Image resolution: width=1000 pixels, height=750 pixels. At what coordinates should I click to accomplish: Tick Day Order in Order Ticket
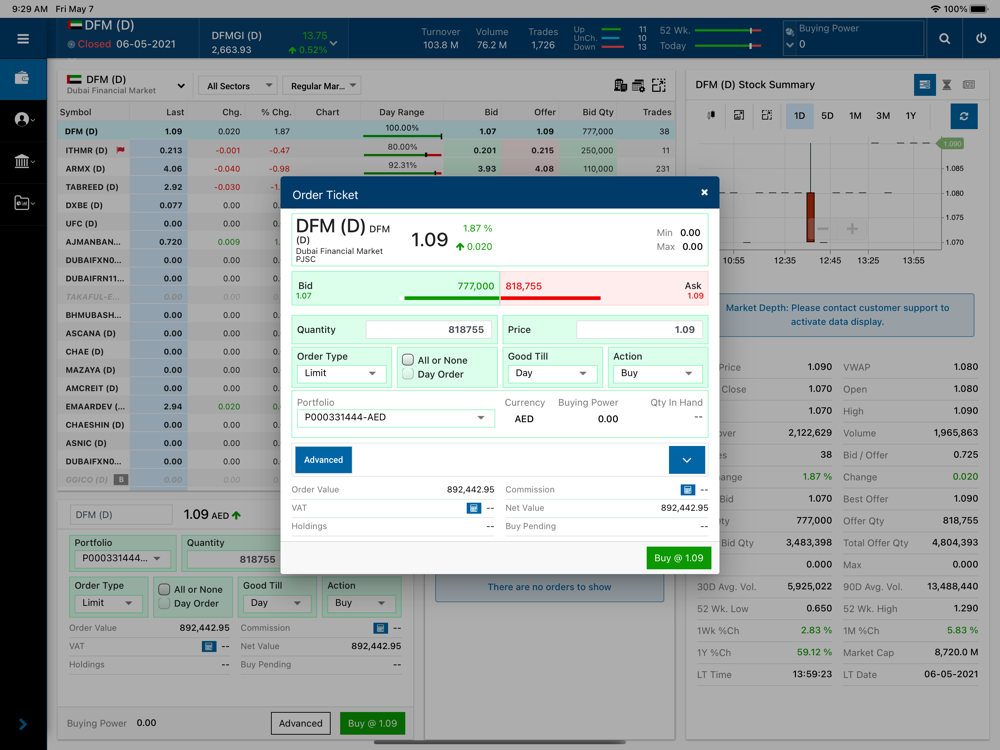pyautogui.click(x=408, y=374)
